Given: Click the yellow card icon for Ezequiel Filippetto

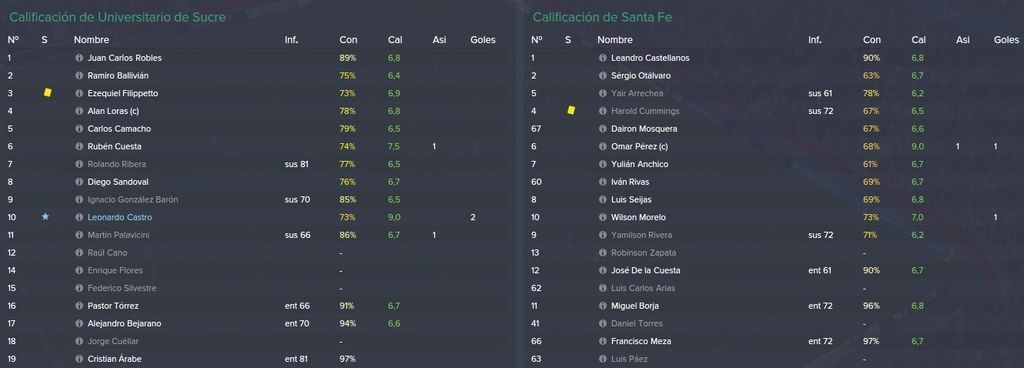Looking at the screenshot, I should click(x=47, y=93).
